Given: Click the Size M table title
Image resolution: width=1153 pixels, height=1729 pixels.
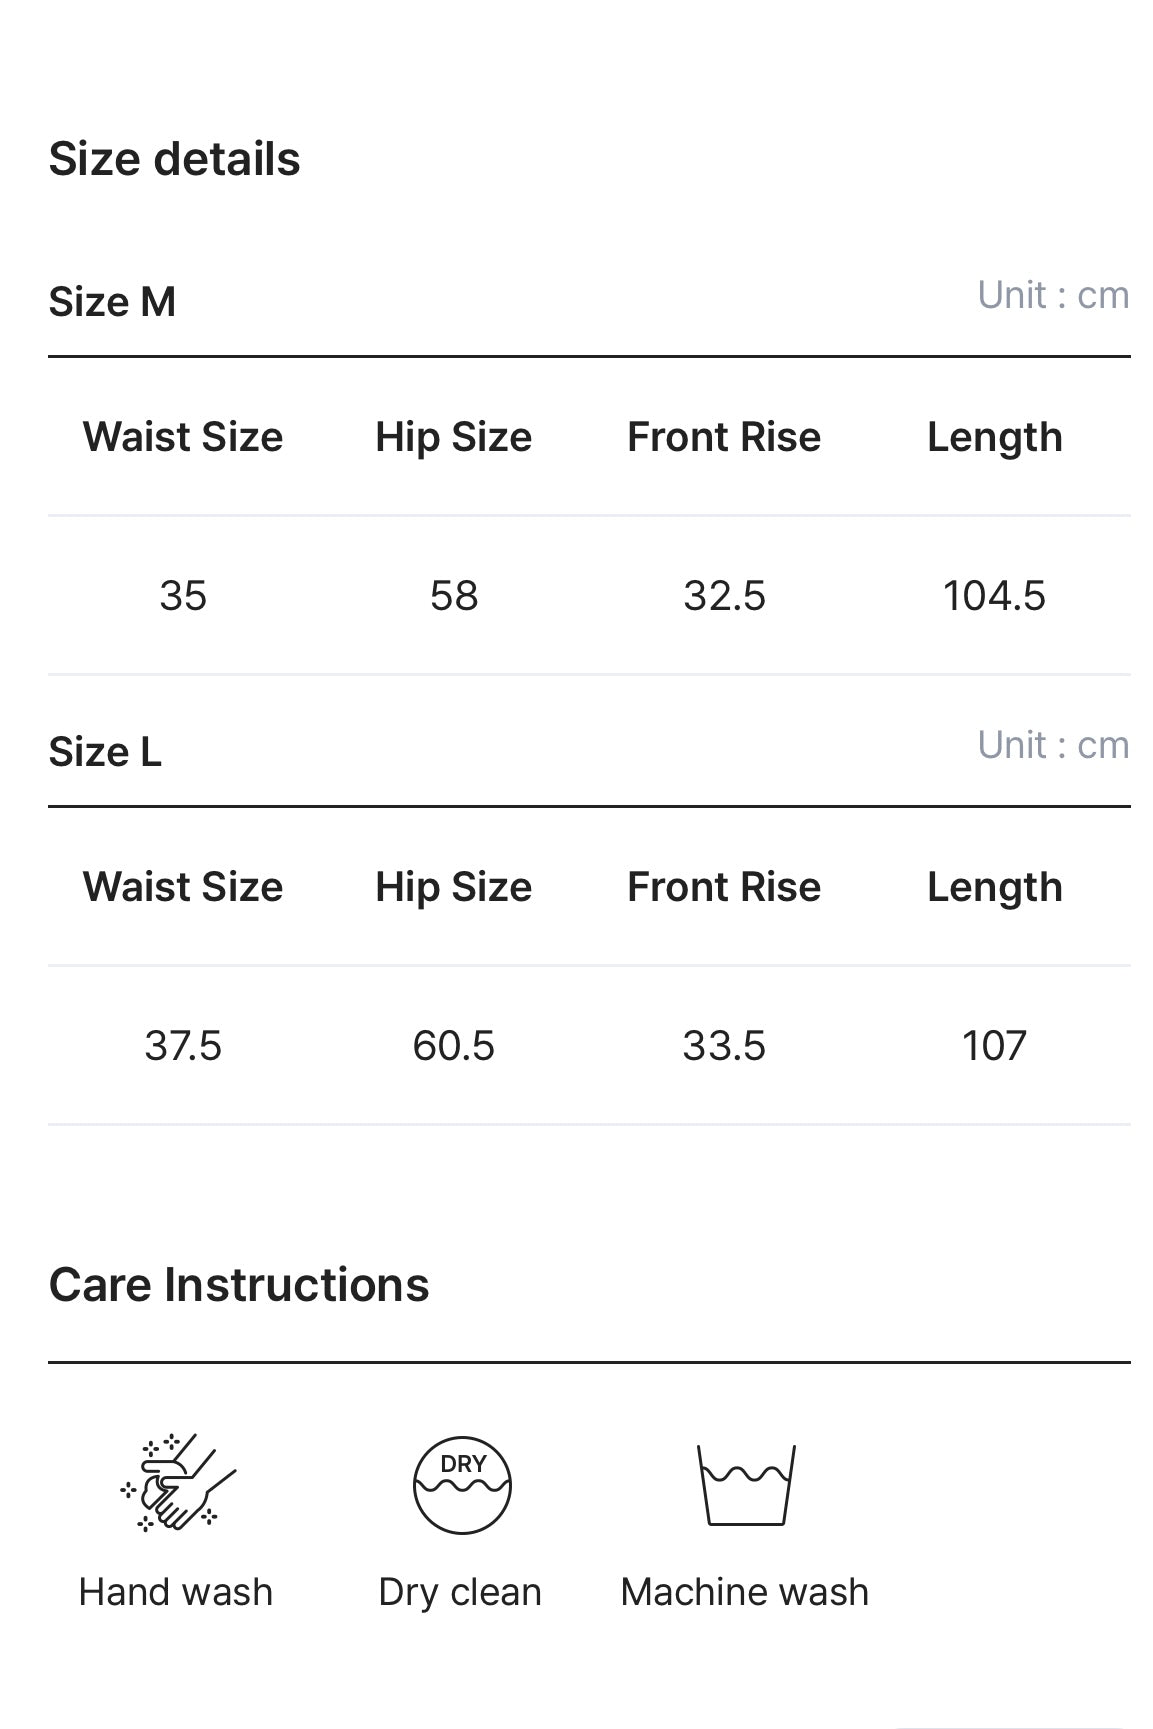Looking at the screenshot, I should click(x=112, y=302).
